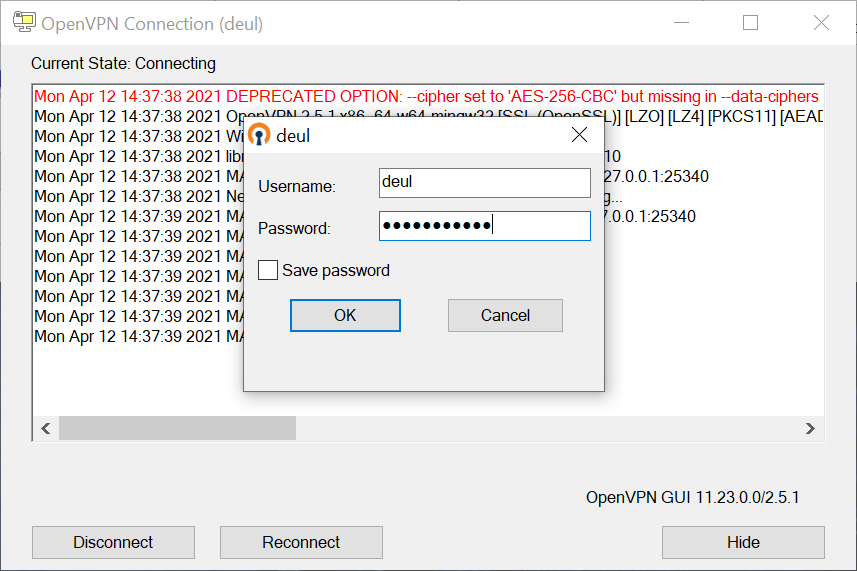Close the deul credentials dialog
The width and height of the screenshot is (857, 571).
pos(579,135)
